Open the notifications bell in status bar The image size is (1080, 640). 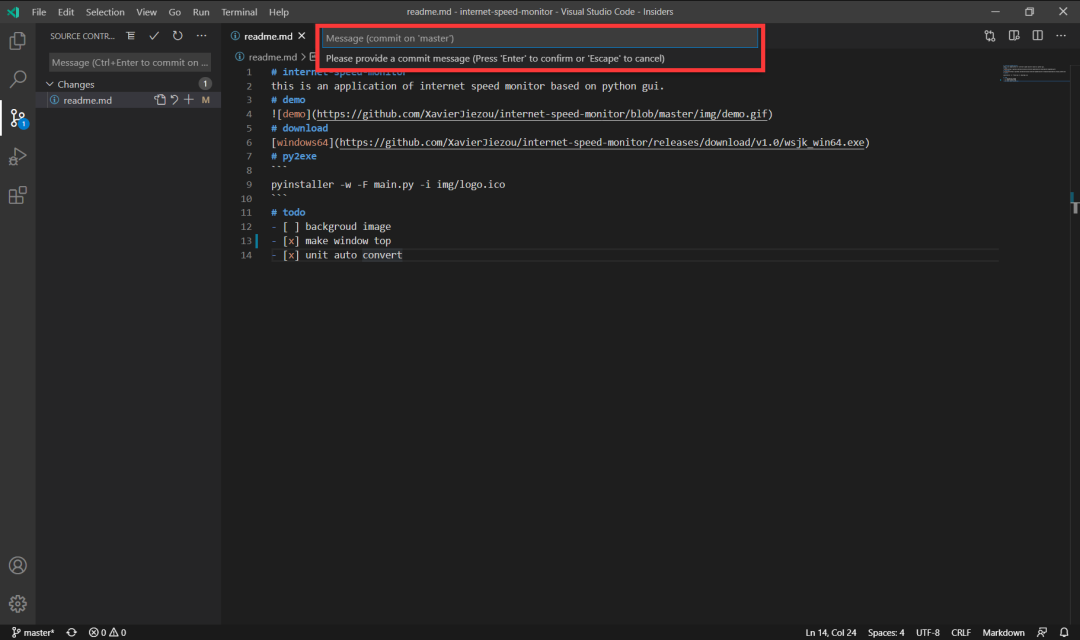(1064, 632)
